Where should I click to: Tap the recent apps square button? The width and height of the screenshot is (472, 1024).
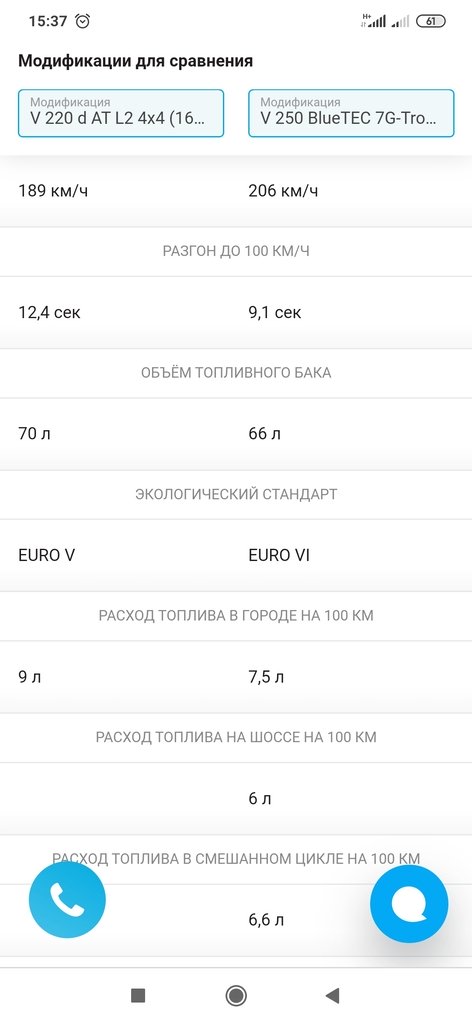pos(138,995)
